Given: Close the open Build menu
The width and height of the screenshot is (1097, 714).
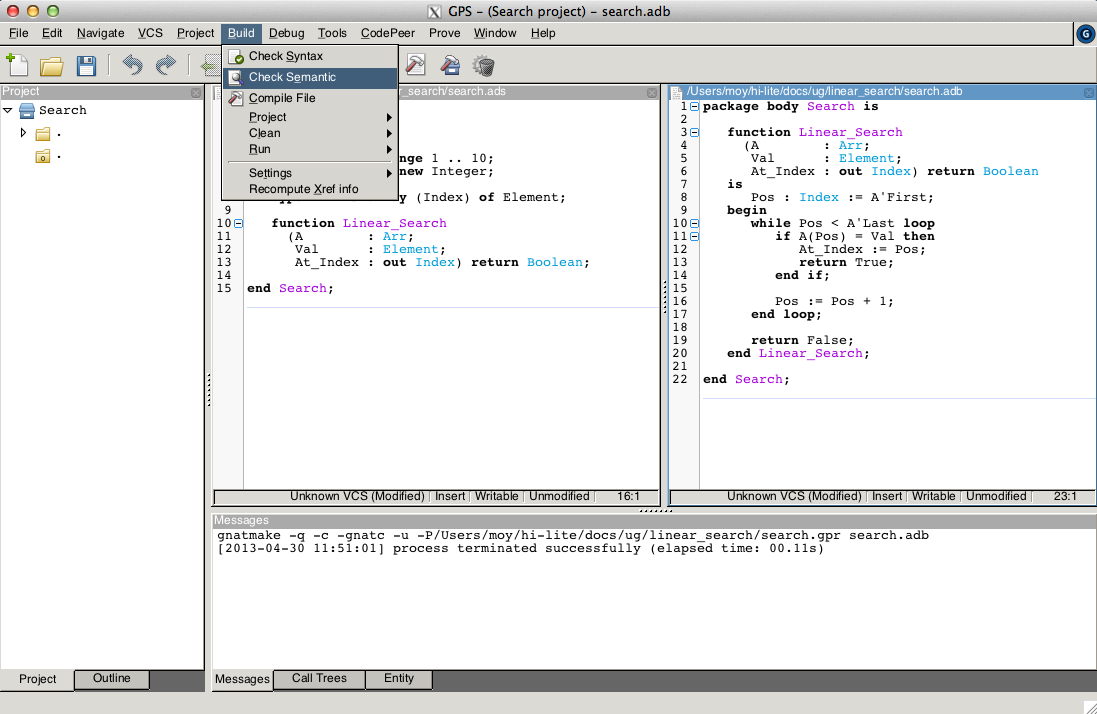Looking at the screenshot, I should pos(241,33).
